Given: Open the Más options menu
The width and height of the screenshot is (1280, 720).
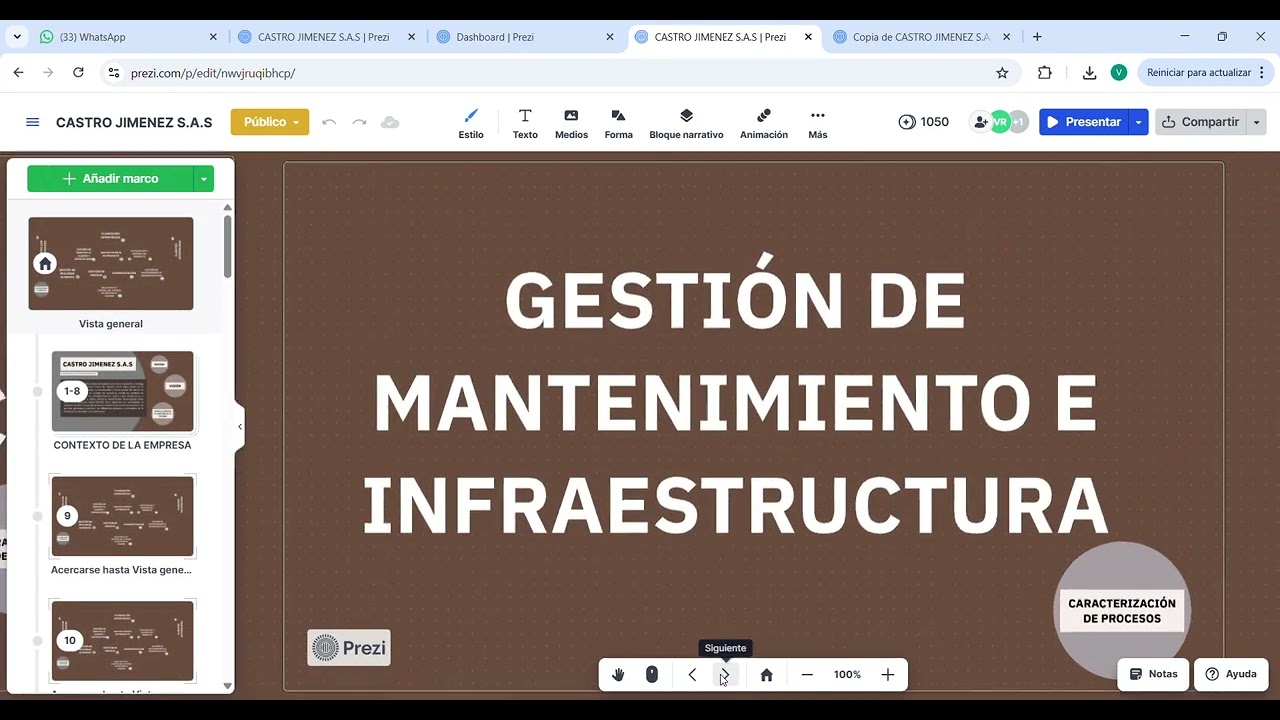Looking at the screenshot, I should [x=818, y=123].
